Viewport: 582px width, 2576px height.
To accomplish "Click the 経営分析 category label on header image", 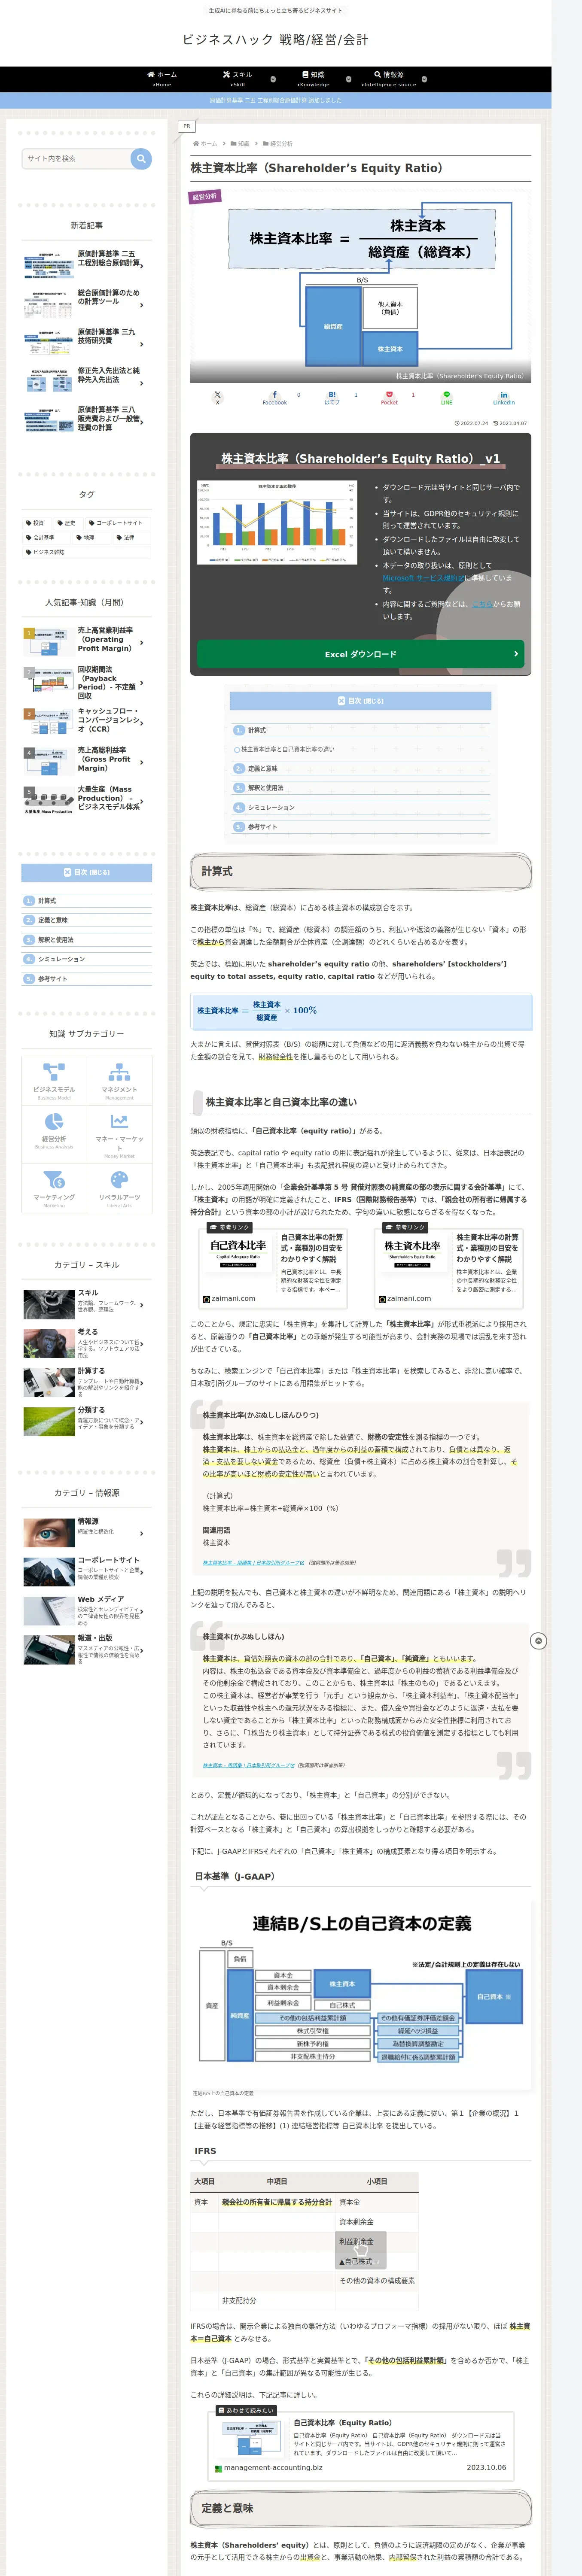I will [205, 197].
